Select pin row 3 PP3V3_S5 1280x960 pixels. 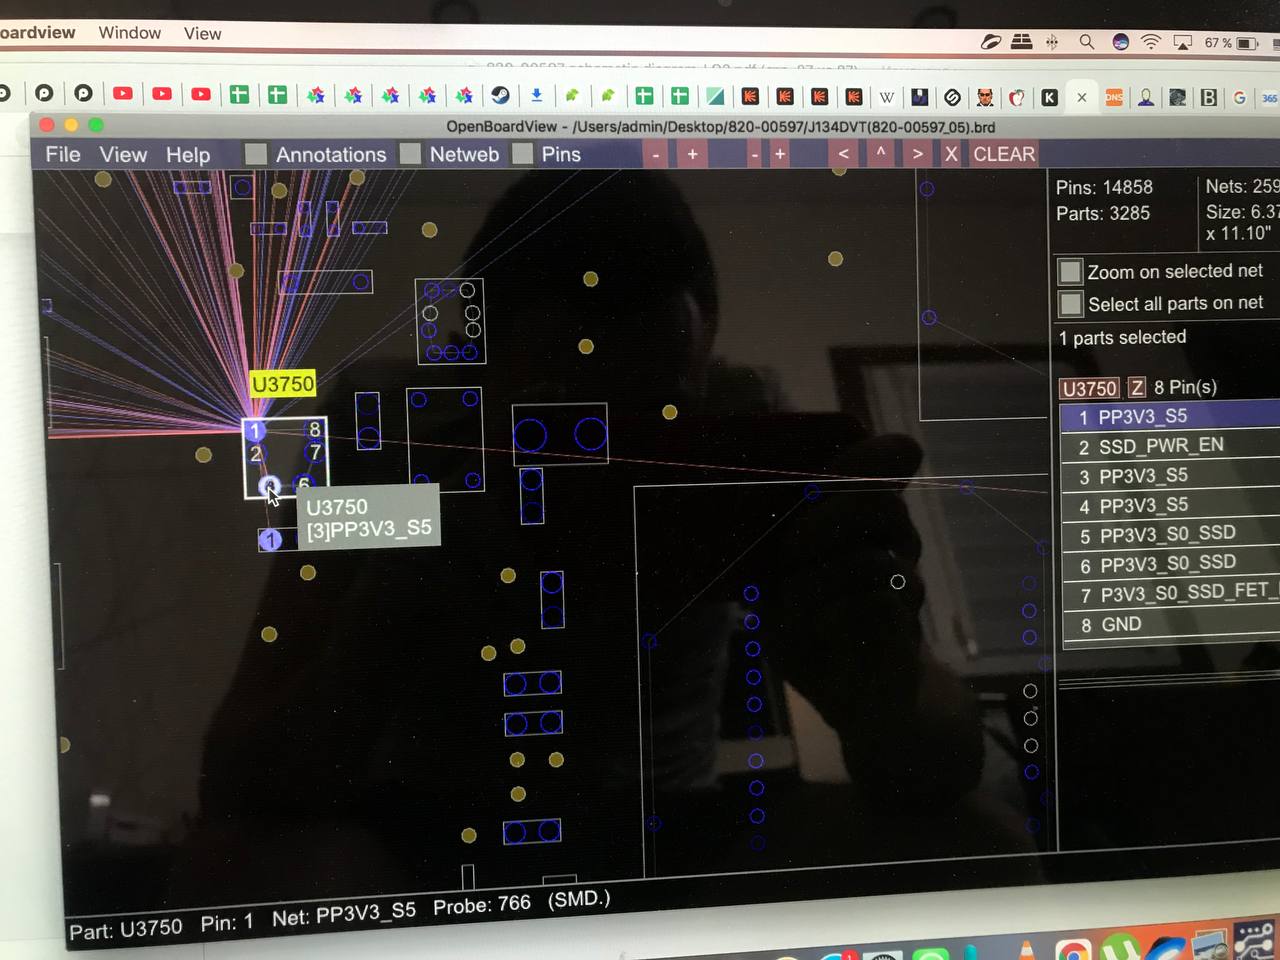1170,476
